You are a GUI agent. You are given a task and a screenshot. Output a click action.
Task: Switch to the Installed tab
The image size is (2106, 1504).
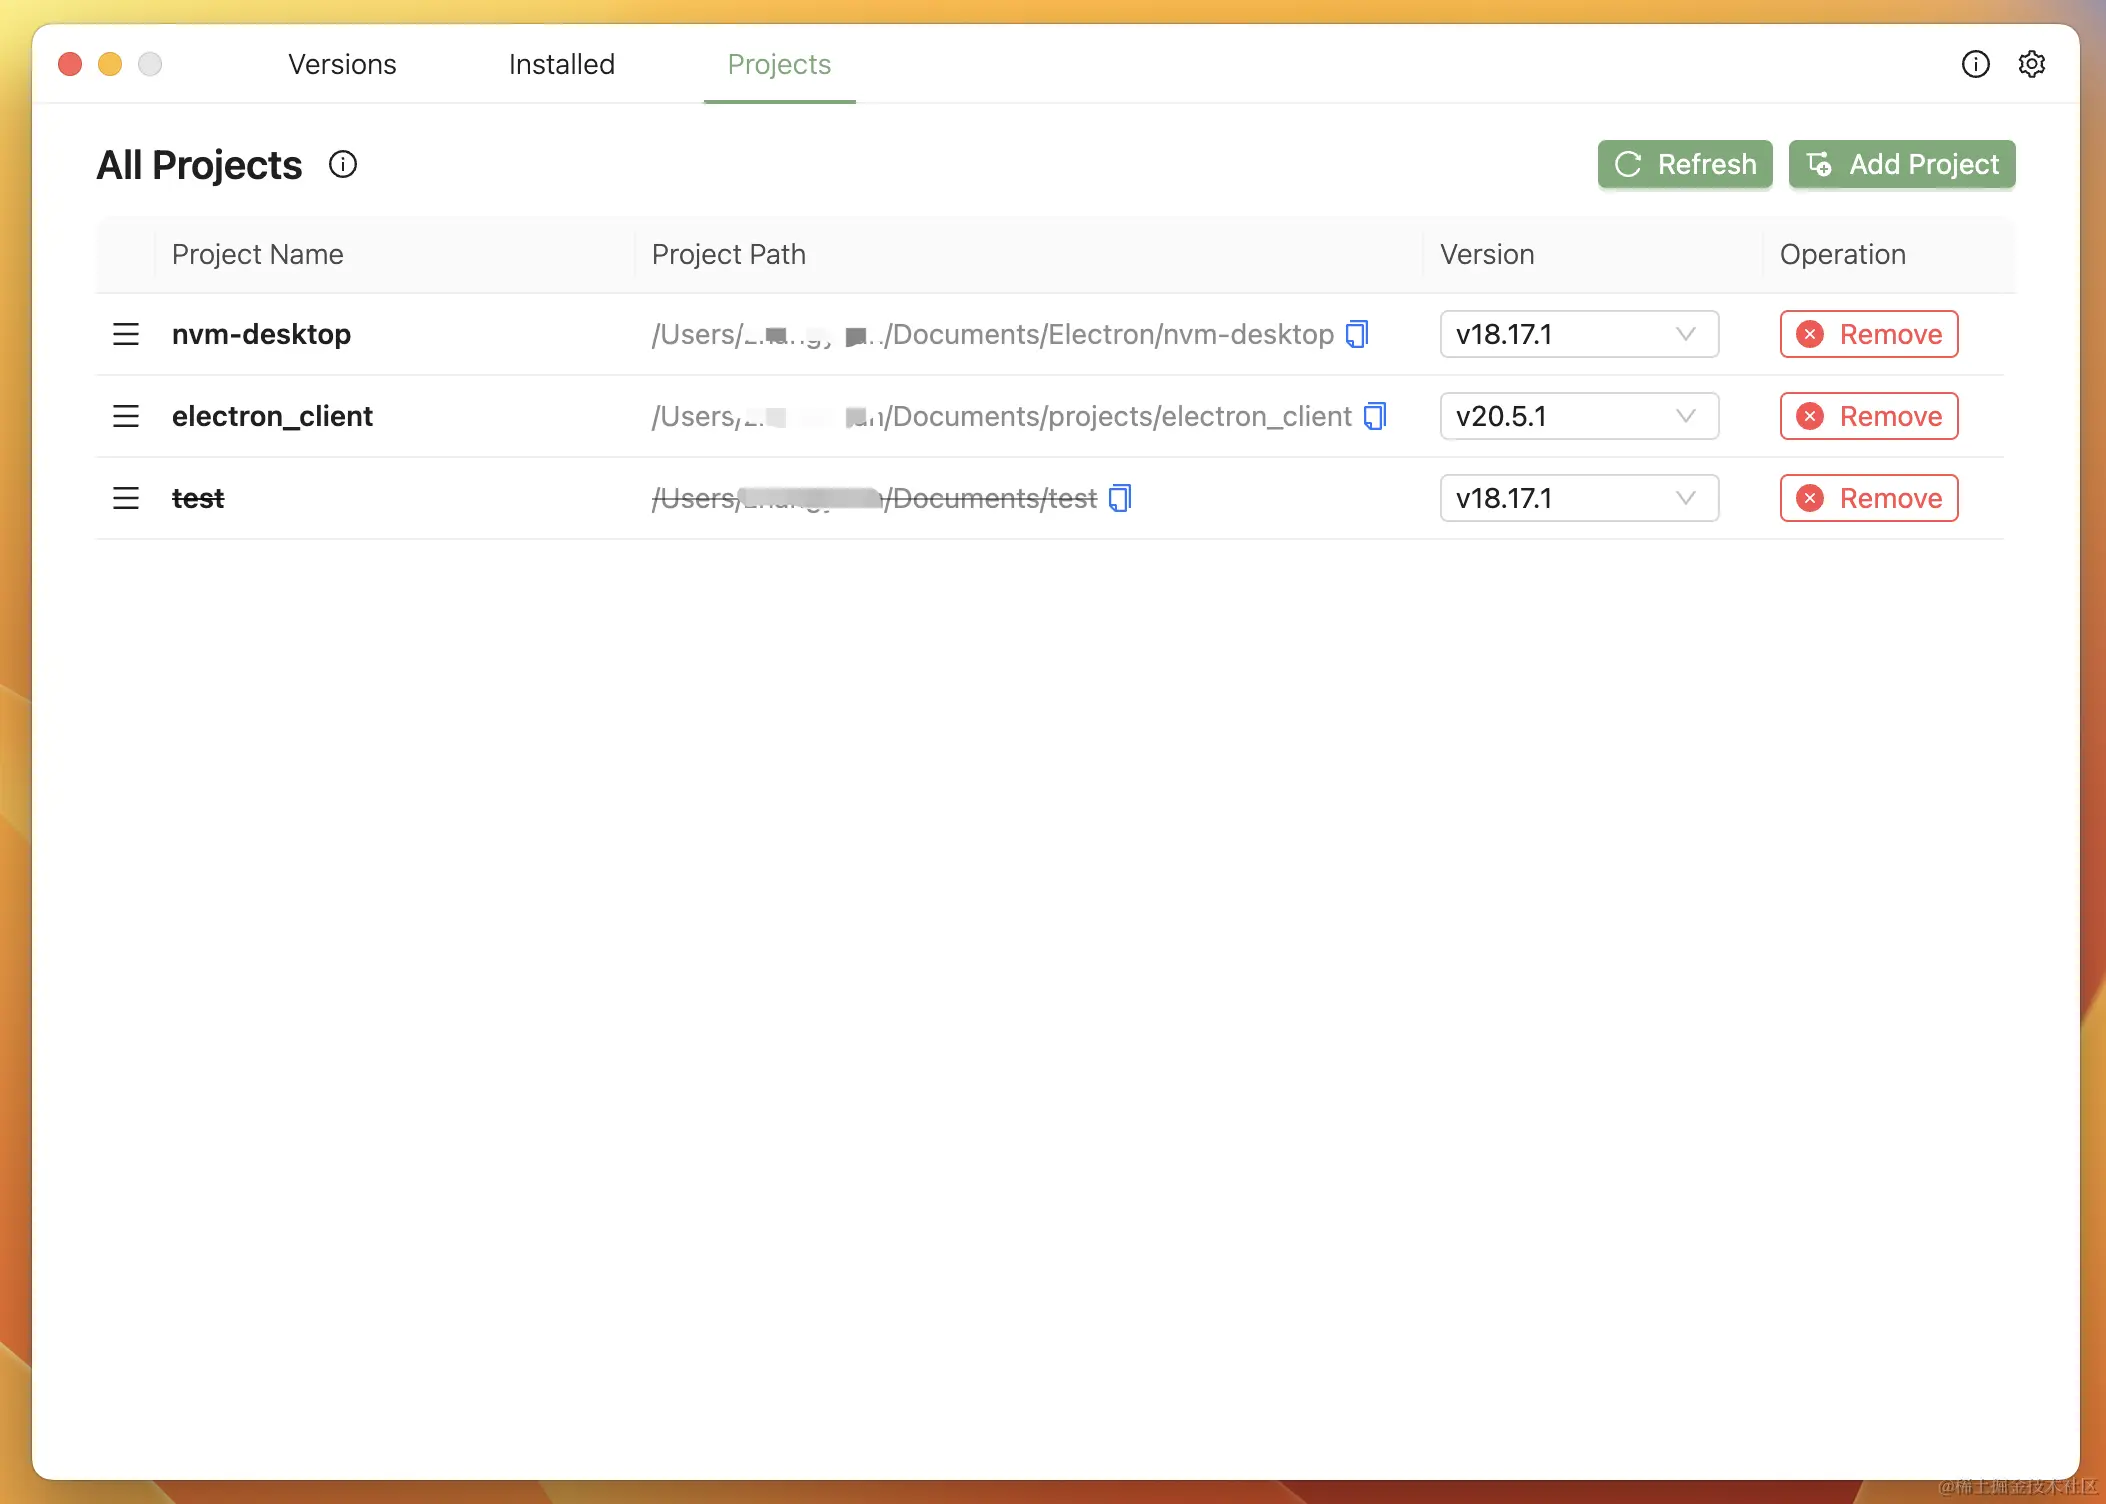click(x=561, y=64)
